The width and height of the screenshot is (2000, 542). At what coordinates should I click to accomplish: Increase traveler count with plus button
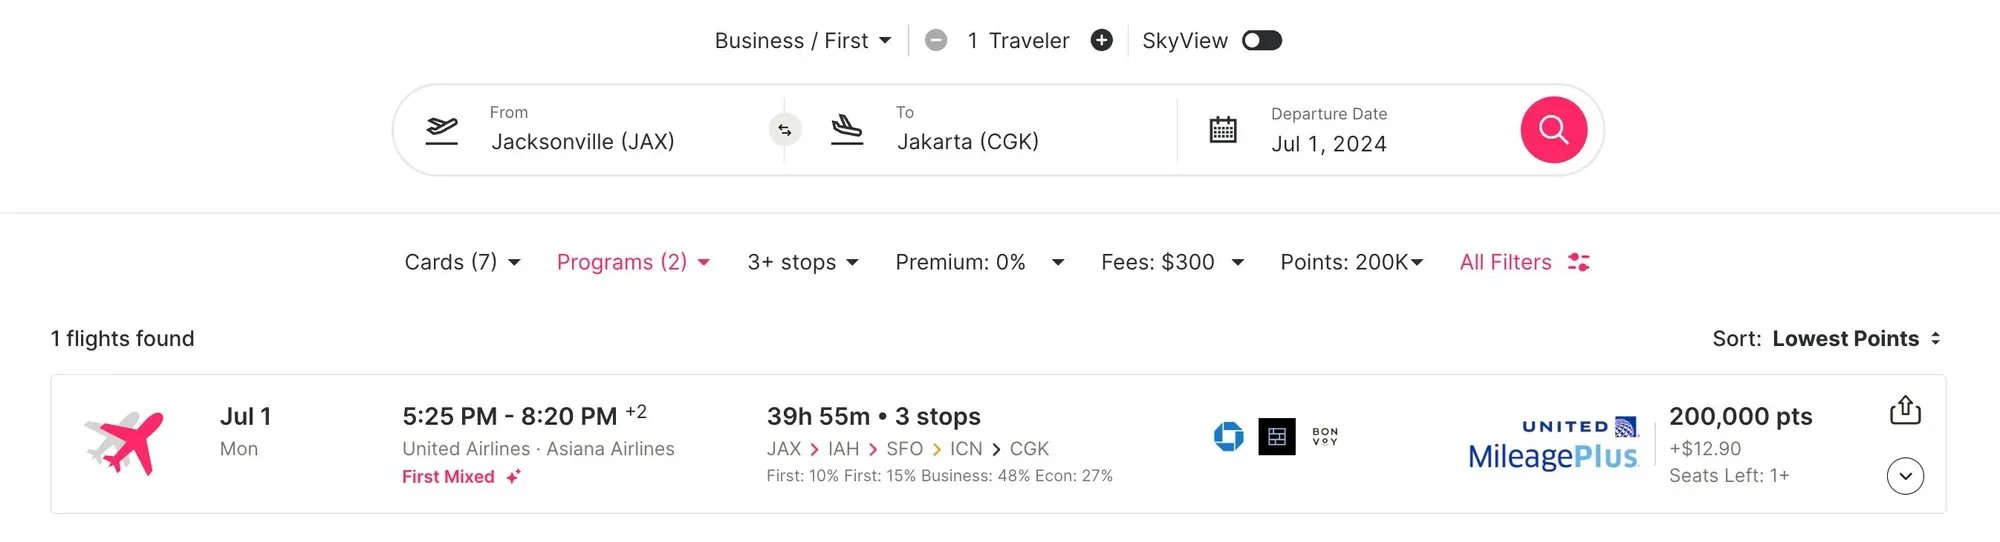point(1101,40)
